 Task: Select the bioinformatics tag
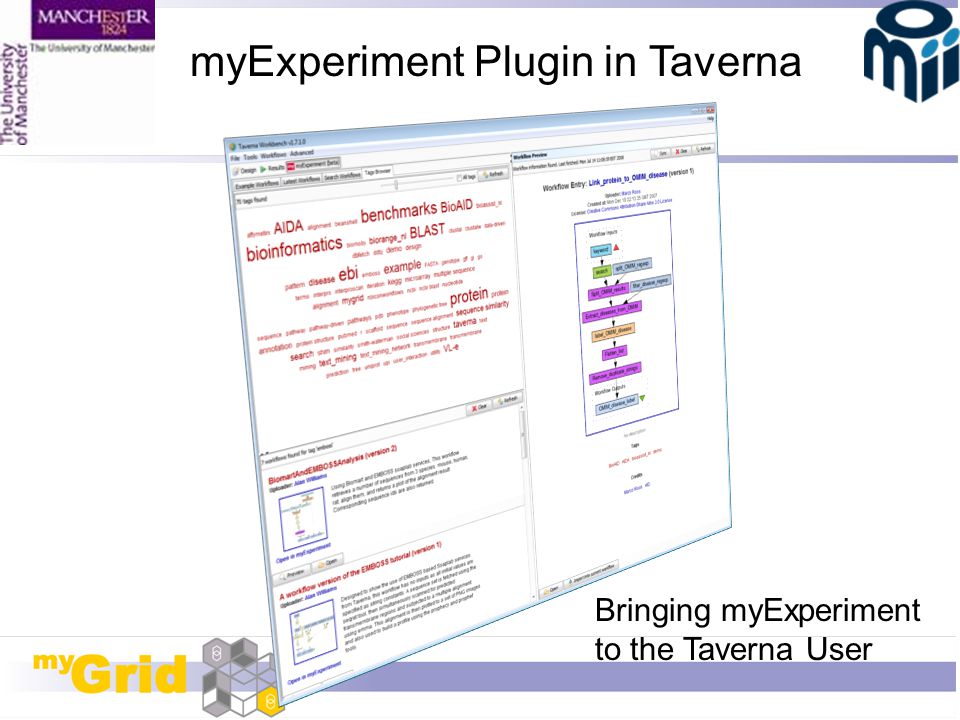[x=294, y=247]
